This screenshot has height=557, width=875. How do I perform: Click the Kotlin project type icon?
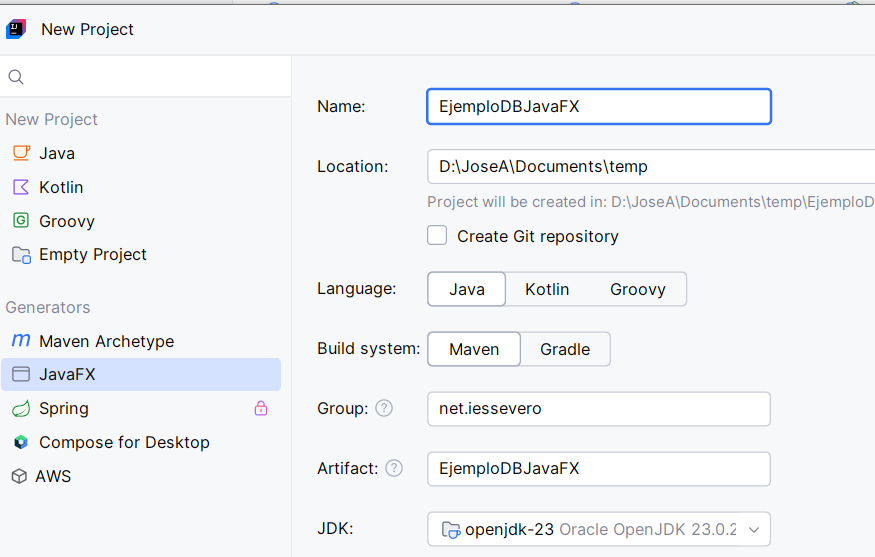21,187
